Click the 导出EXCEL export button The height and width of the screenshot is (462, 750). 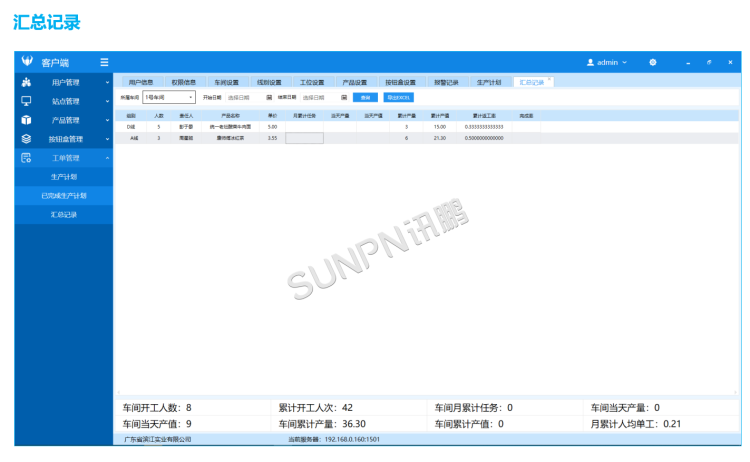coord(398,98)
